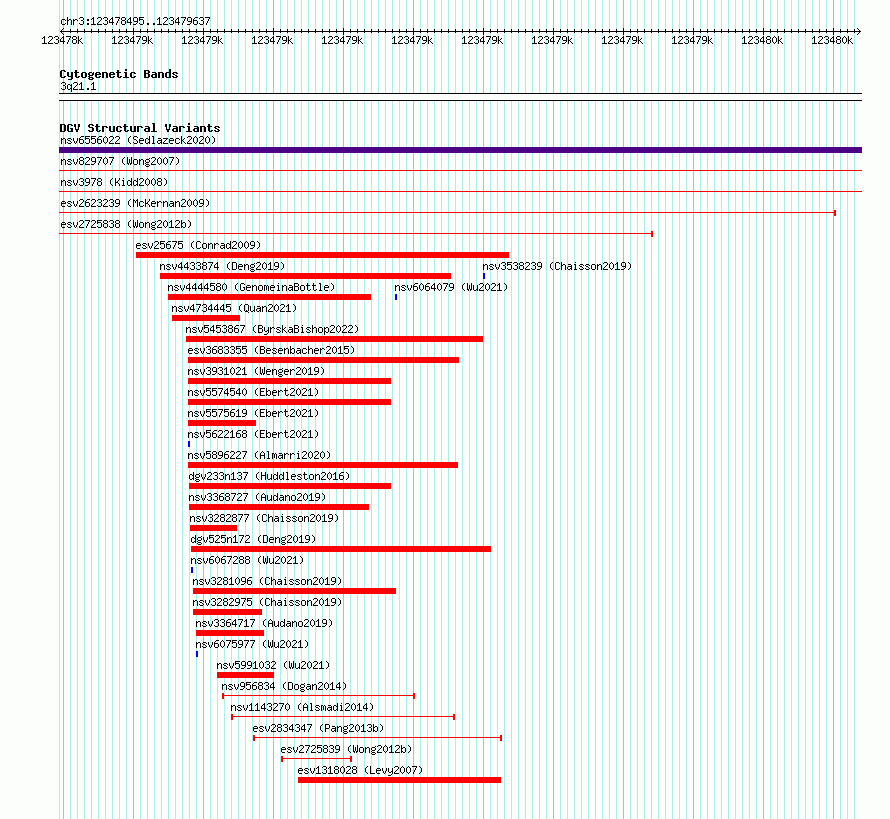
Task: Open nsv3978 (Kidd2008) variant label
Action: point(114,182)
